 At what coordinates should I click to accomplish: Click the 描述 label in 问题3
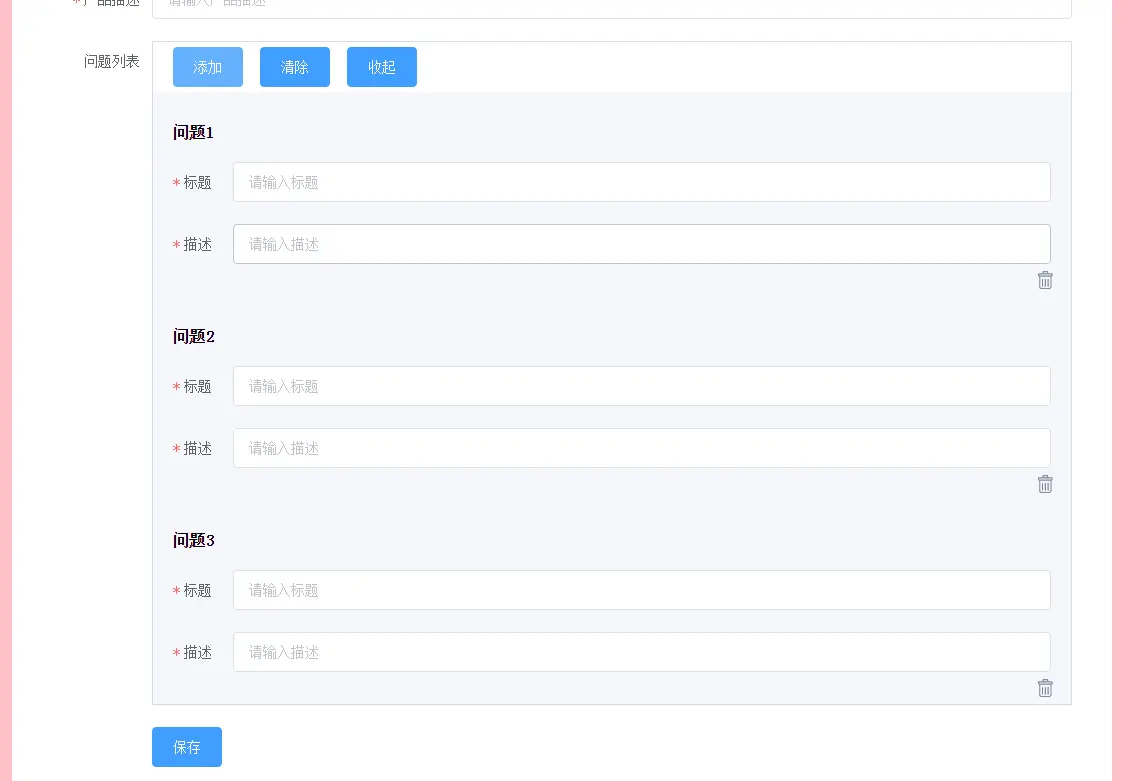pos(197,653)
